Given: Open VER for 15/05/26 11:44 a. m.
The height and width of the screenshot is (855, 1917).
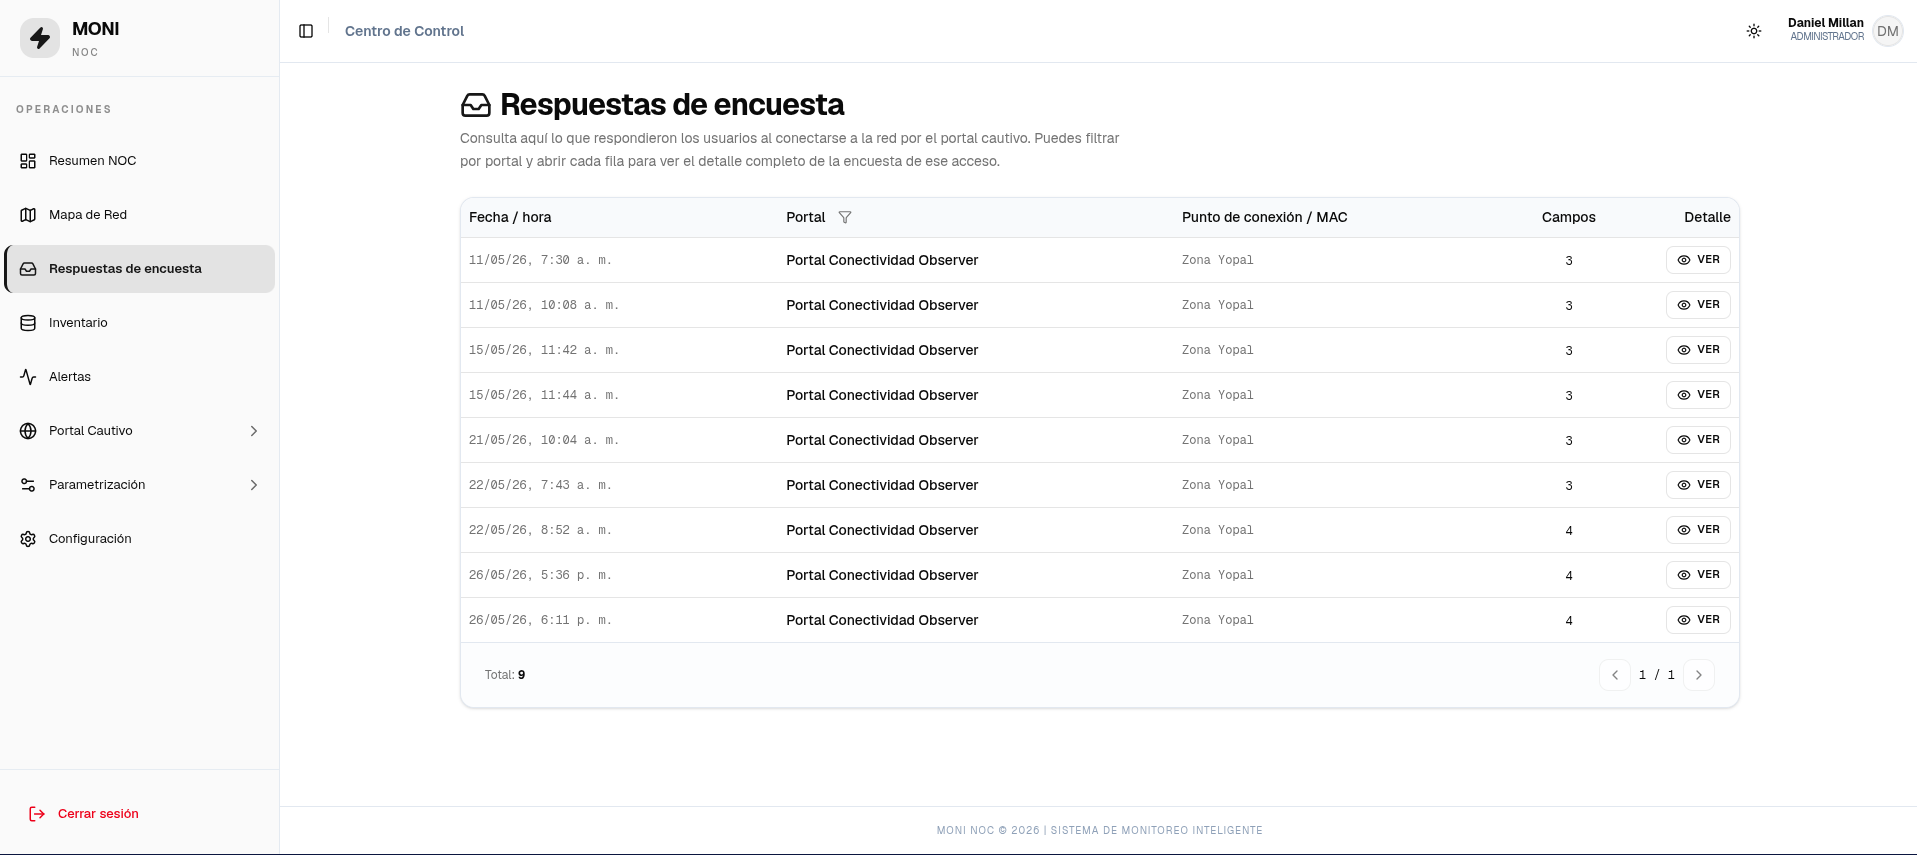Looking at the screenshot, I should (1698, 395).
